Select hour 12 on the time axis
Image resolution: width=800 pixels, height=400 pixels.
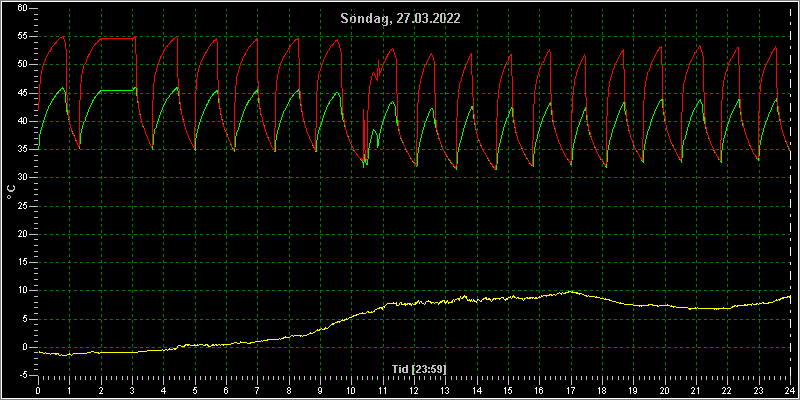414,389
